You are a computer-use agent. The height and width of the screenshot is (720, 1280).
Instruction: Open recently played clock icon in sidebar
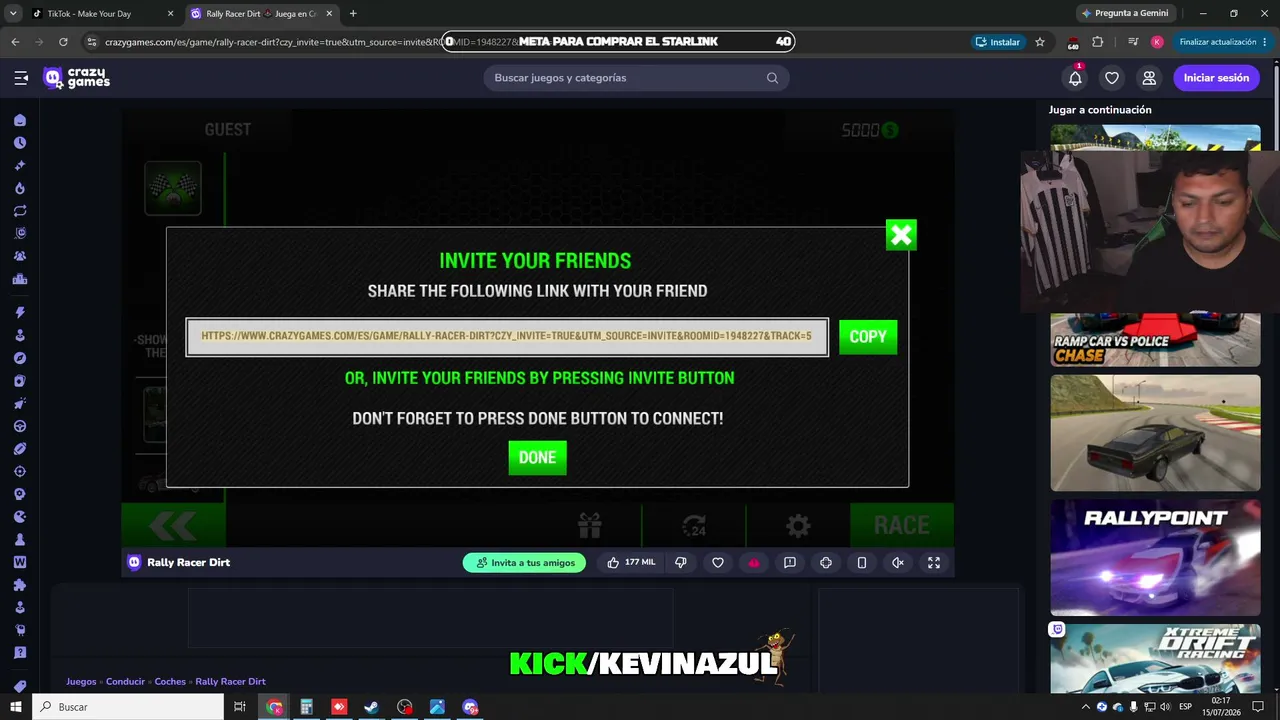pyautogui.click(x=20, y=143)
